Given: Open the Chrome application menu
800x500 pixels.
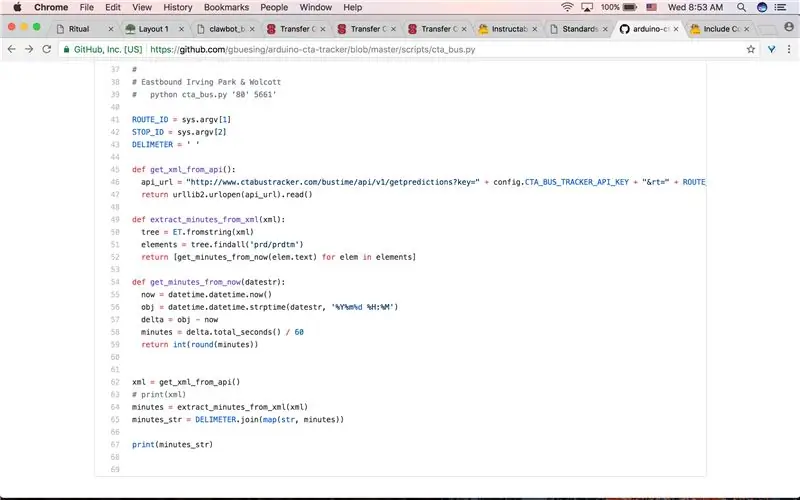Looking at the screenshot, I should [x=51, y=7].
